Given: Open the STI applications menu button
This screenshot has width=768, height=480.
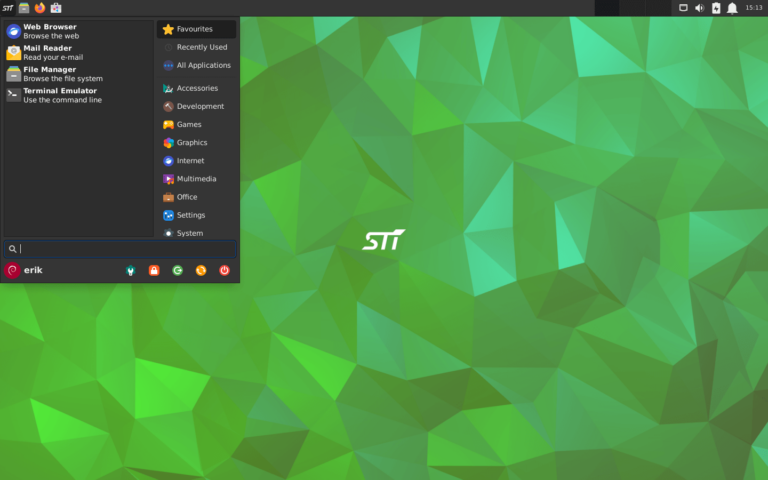Looking at the screenshot, I should click(x=8, y=8).
